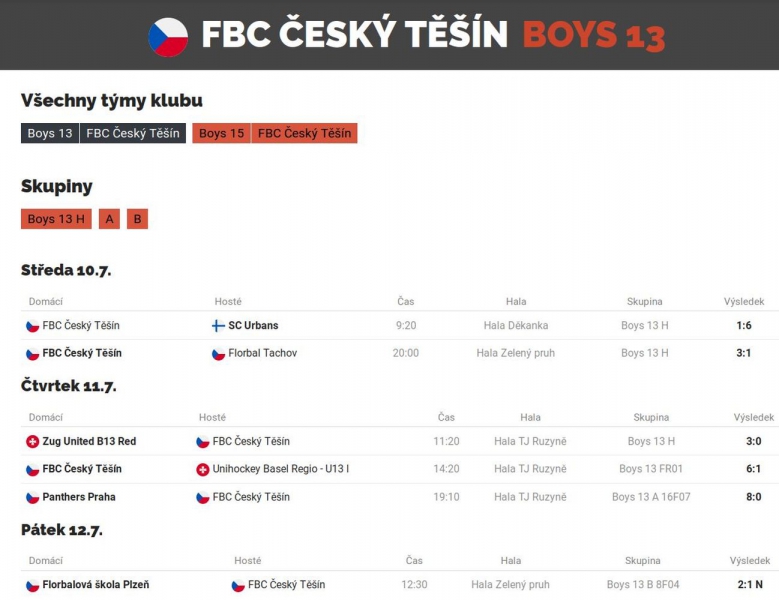Screen dimensions: 779x600
Task: Open SC Urbans team page
Action: pyautogui.click(x=253, y=326)
